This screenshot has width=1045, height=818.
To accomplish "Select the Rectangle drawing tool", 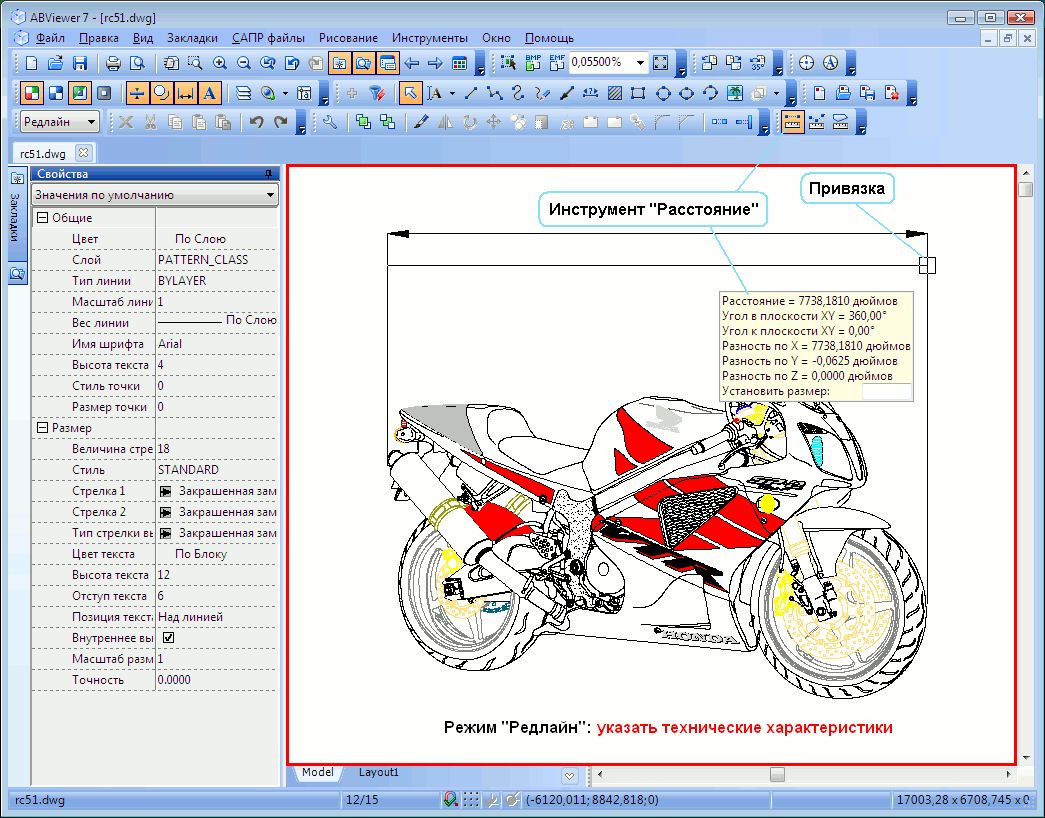I will [x=638, y=93].
